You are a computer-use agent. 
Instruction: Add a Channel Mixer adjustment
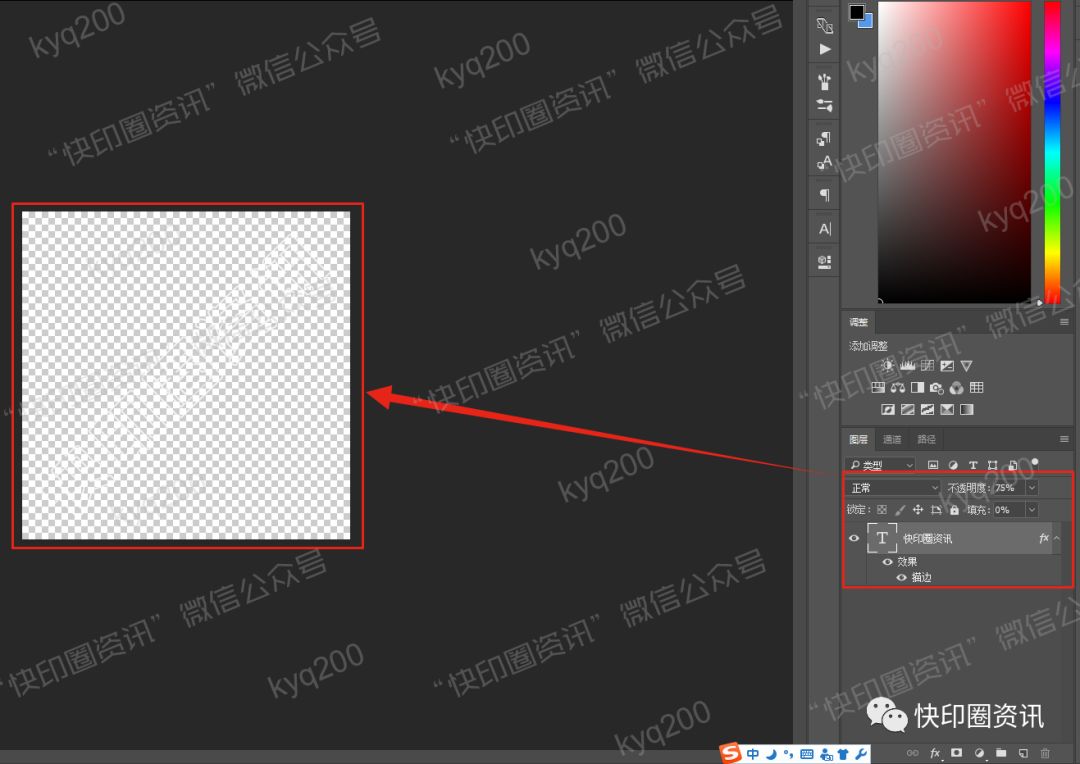957,388
